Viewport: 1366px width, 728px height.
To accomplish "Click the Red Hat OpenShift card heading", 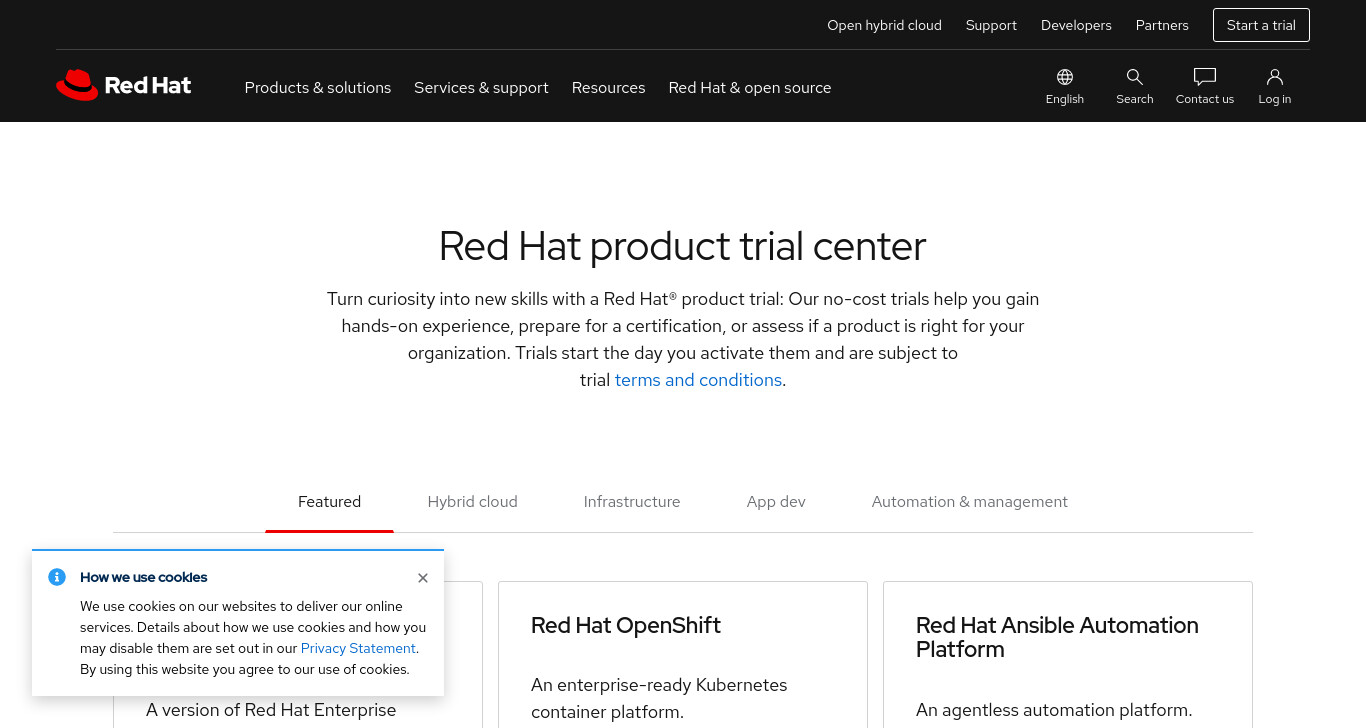I will click(x=626, y=626).
